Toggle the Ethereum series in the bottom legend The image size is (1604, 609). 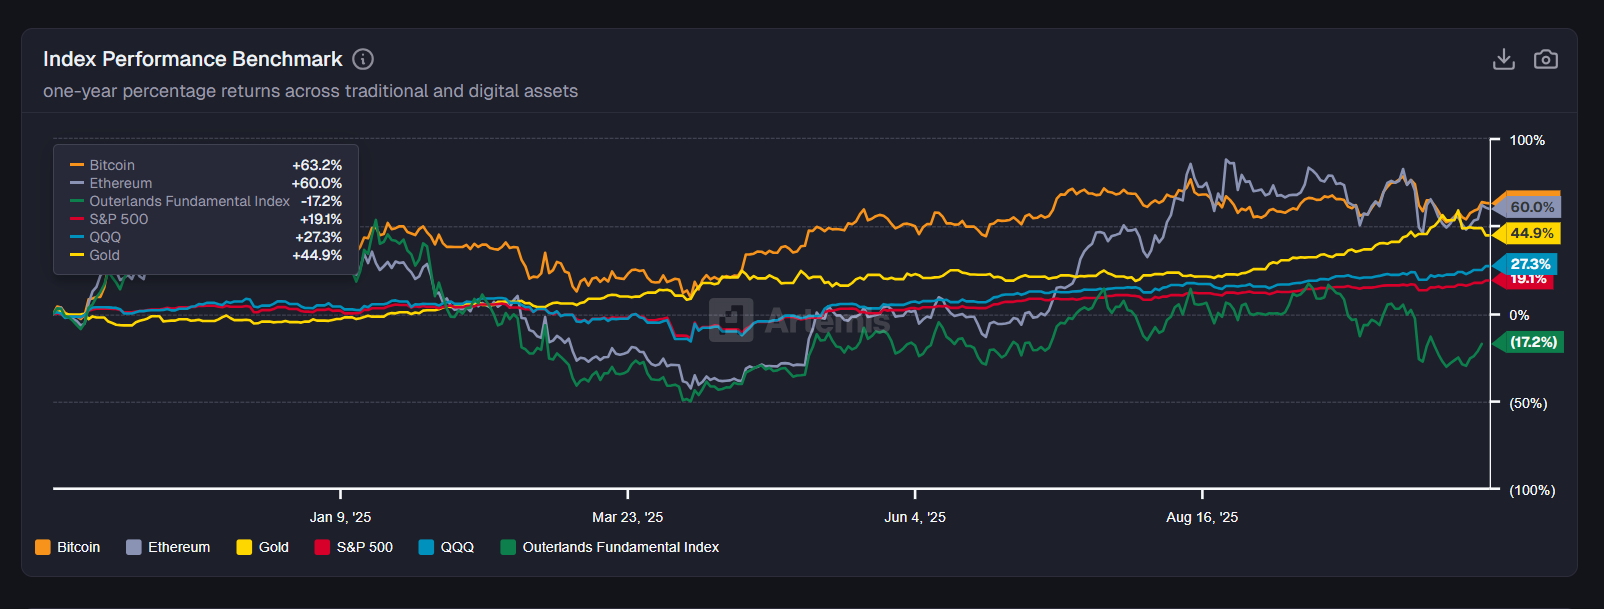(x=168, y=547)
